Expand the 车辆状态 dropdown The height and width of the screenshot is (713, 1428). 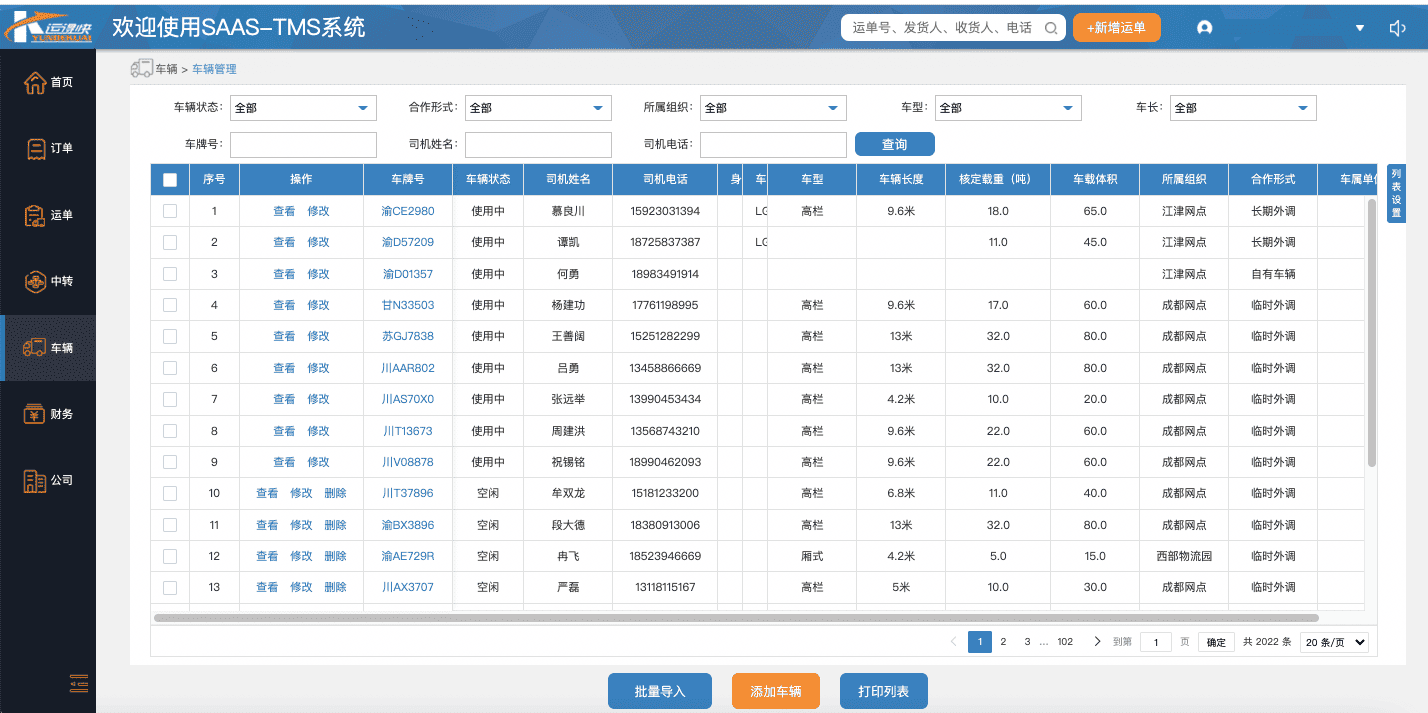click(x=303, y=108)
